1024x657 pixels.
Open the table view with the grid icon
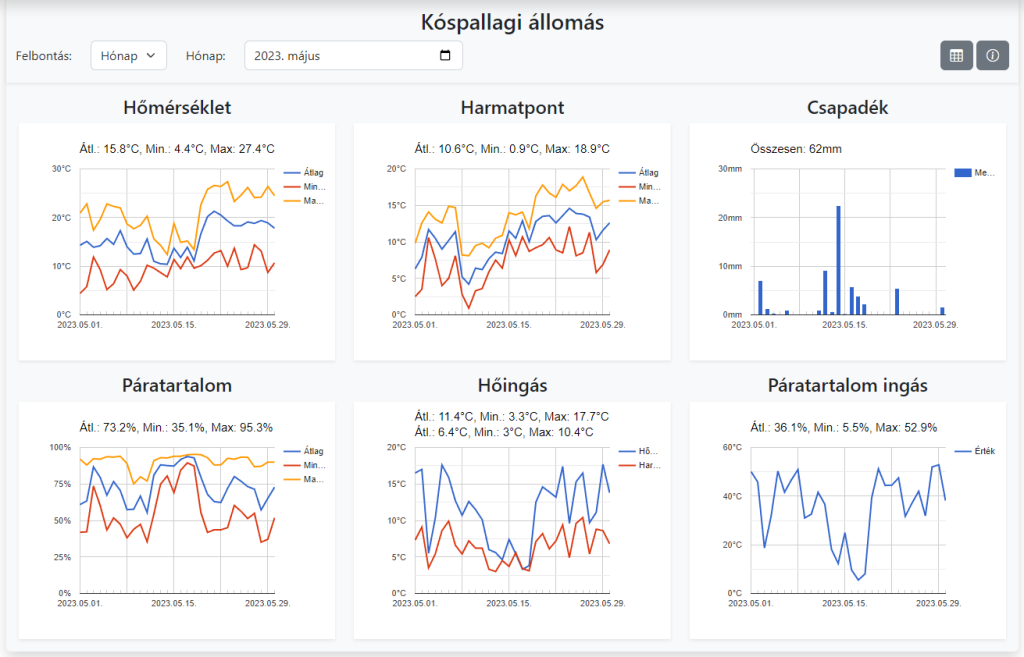click(956, 55)
